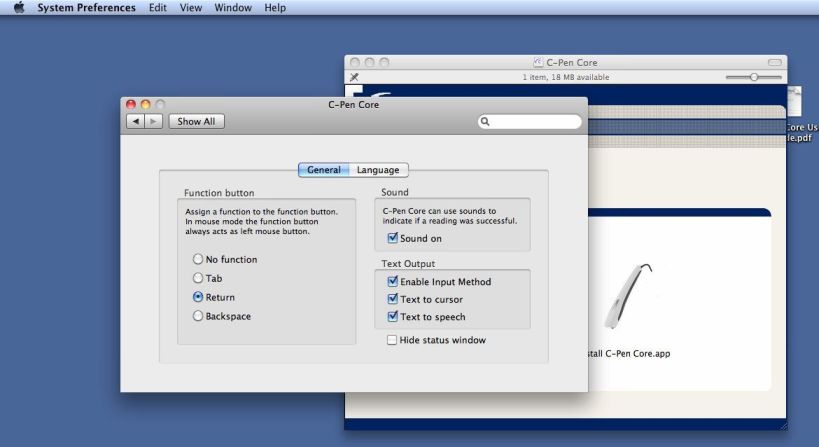Click the Text Output group label
The height and width of the screenshot is (447, 819).
pyautogui.click(x=408, y=264)
